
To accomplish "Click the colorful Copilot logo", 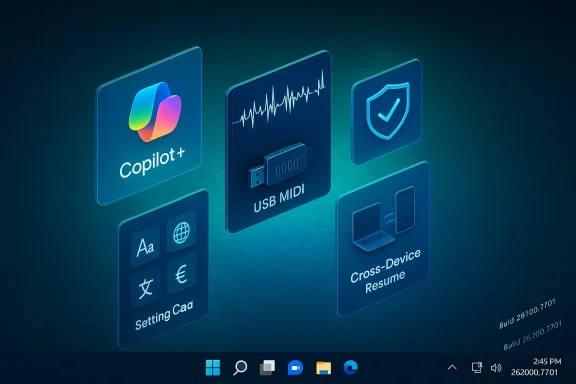I will tap(155, 112).
